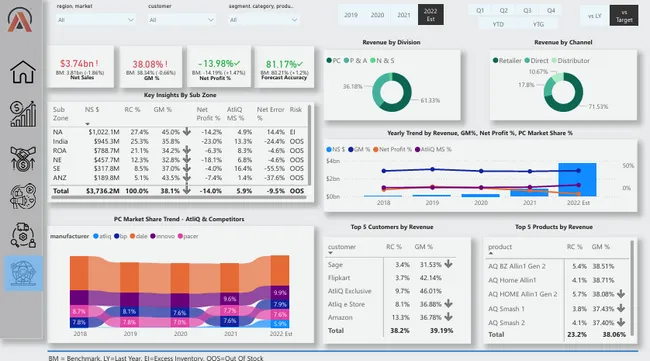
Task: Click the Revenue by Division donut chart
Action: 392,92
